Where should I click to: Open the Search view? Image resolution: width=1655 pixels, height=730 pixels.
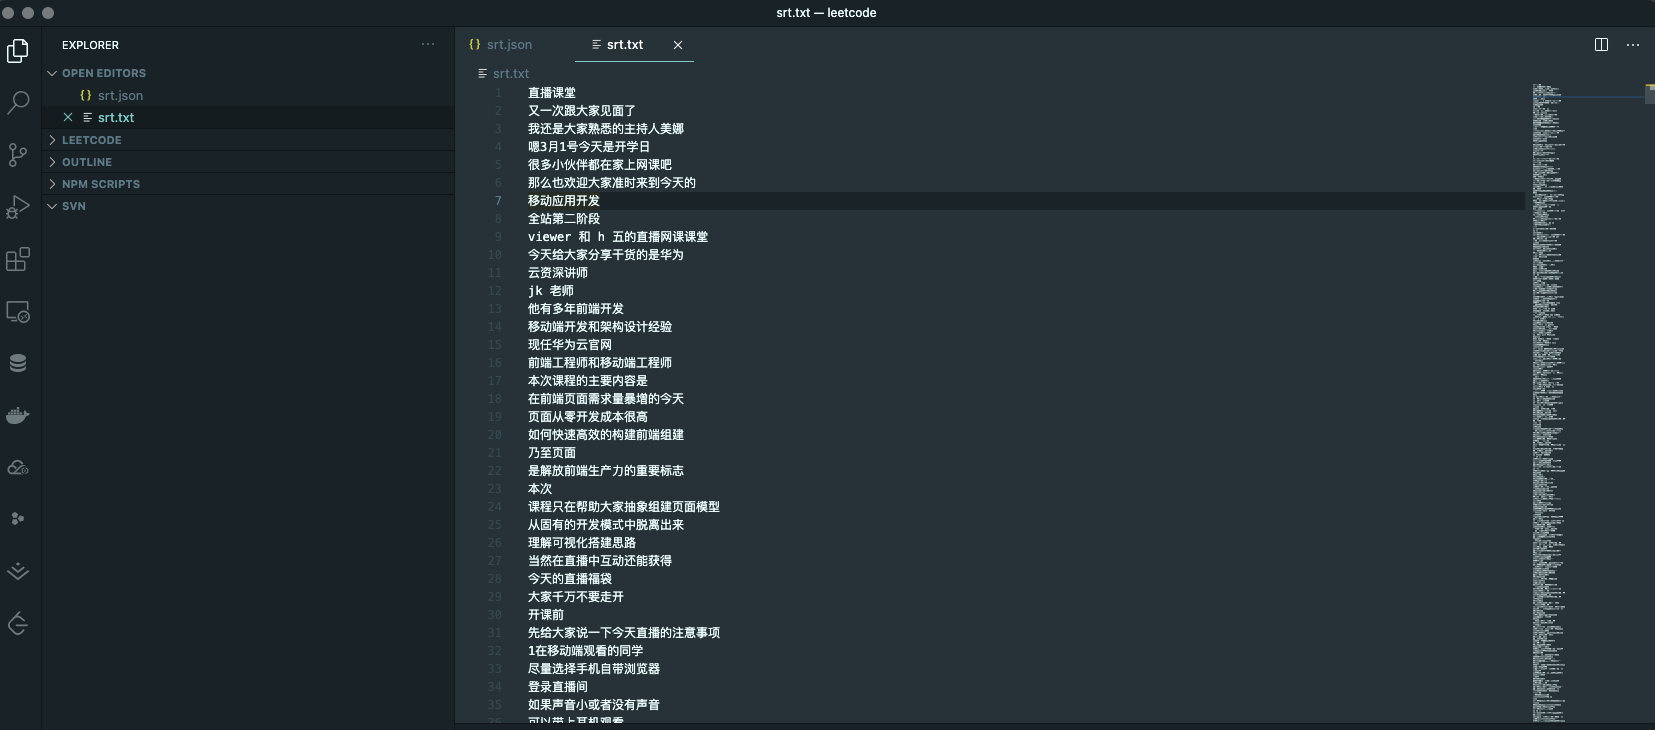click(18, 102)
